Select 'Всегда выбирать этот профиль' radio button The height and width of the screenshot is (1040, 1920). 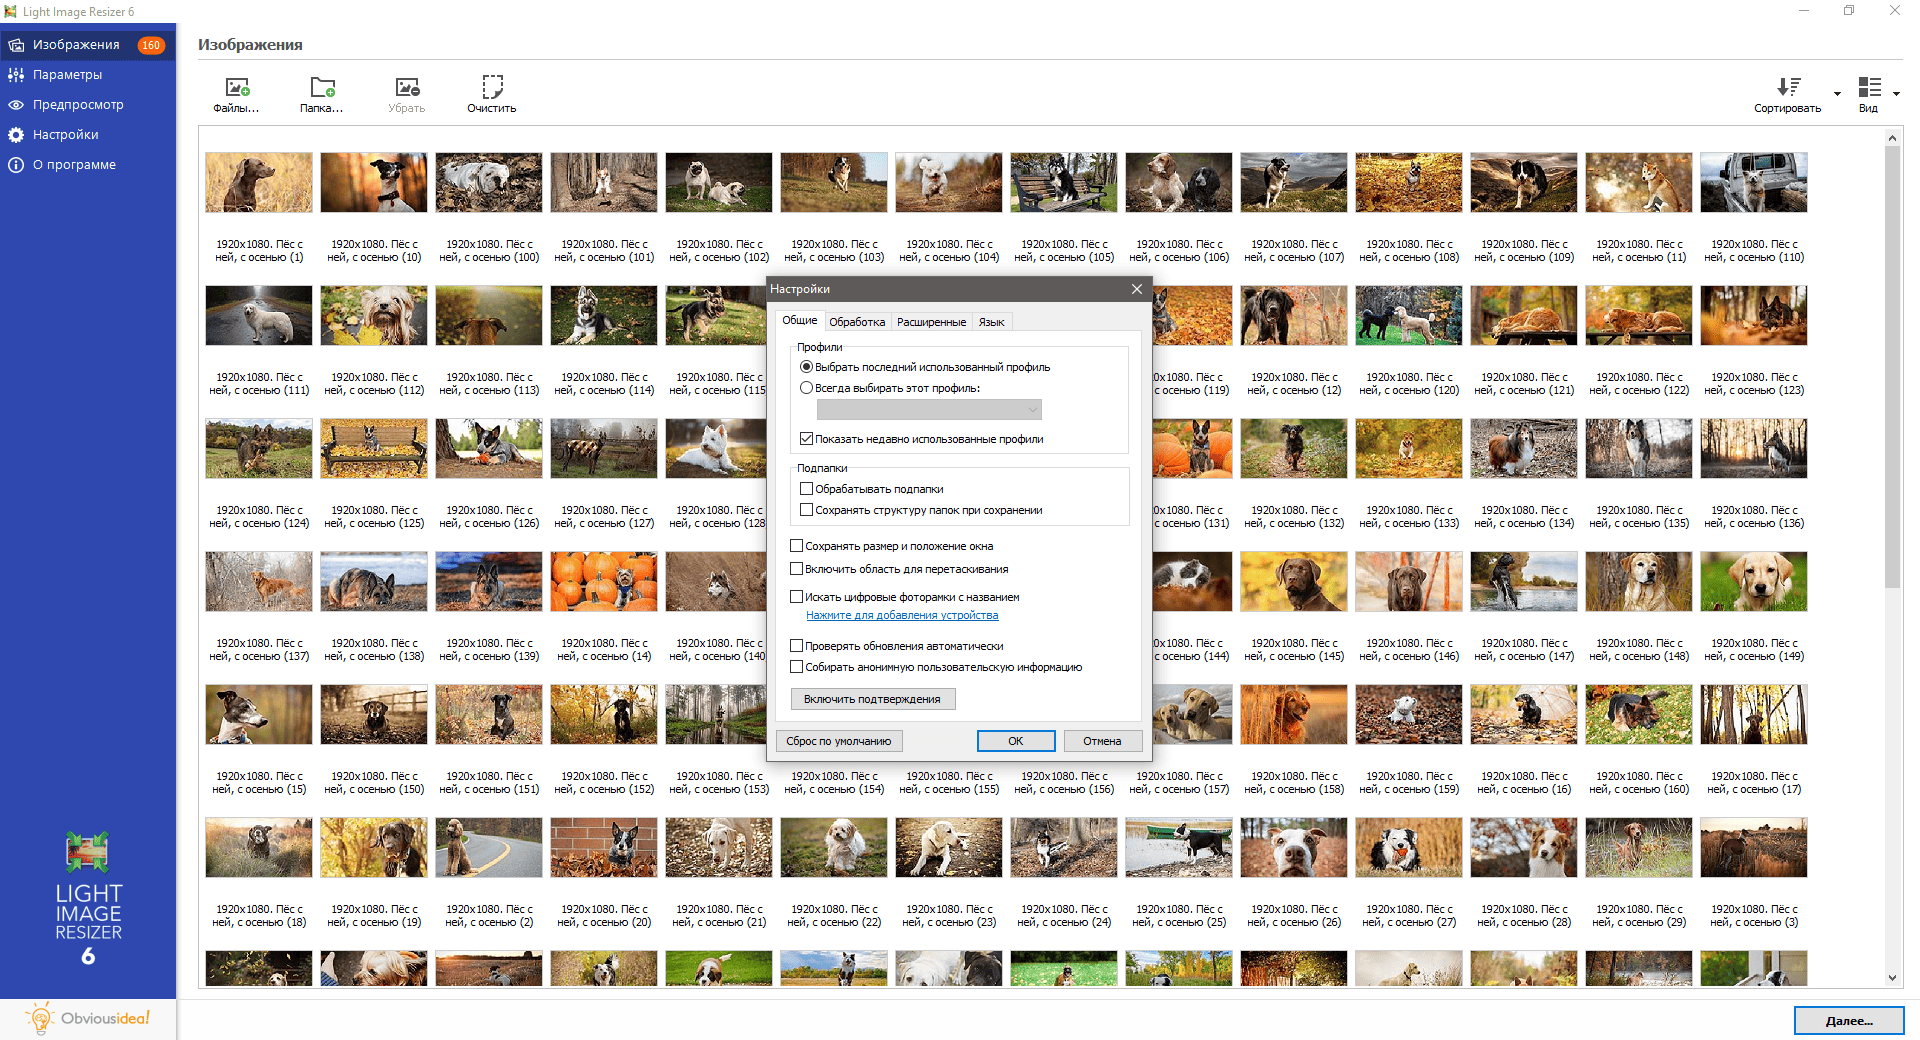click(806, 388)
